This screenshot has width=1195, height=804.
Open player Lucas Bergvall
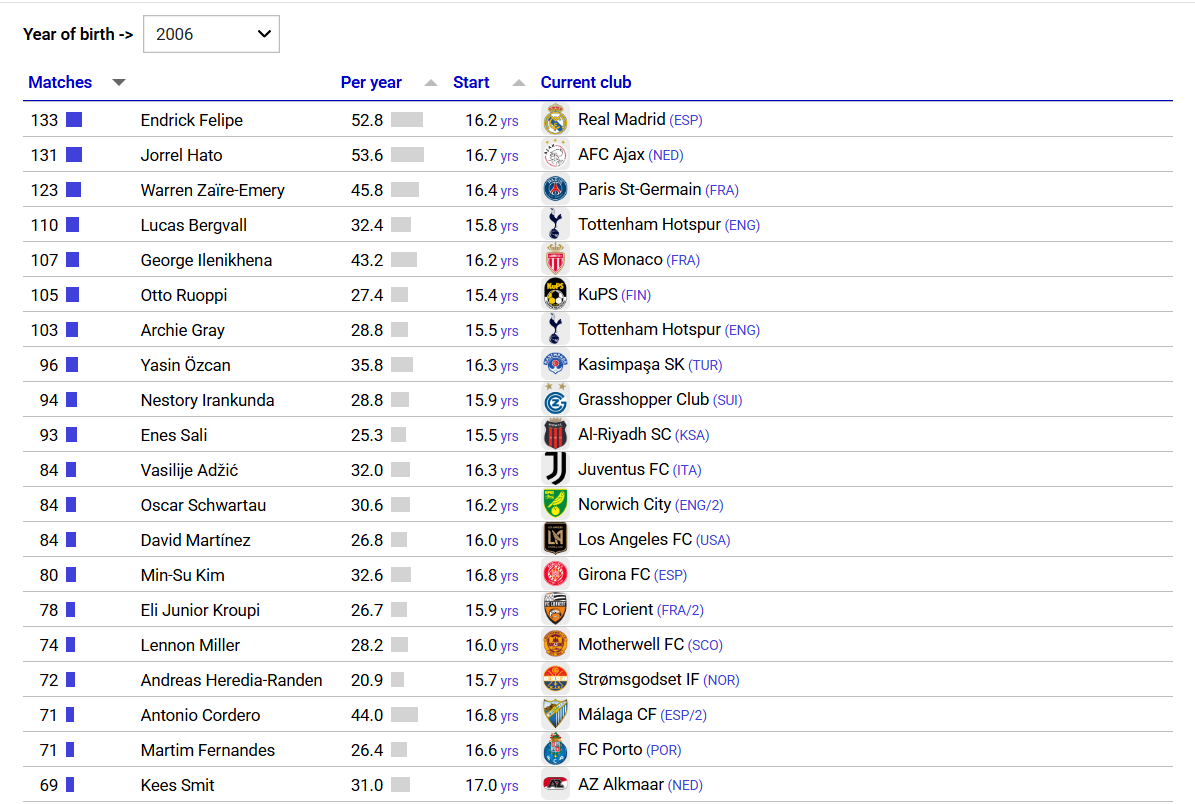pyautogui.click(x=194, y=226)
